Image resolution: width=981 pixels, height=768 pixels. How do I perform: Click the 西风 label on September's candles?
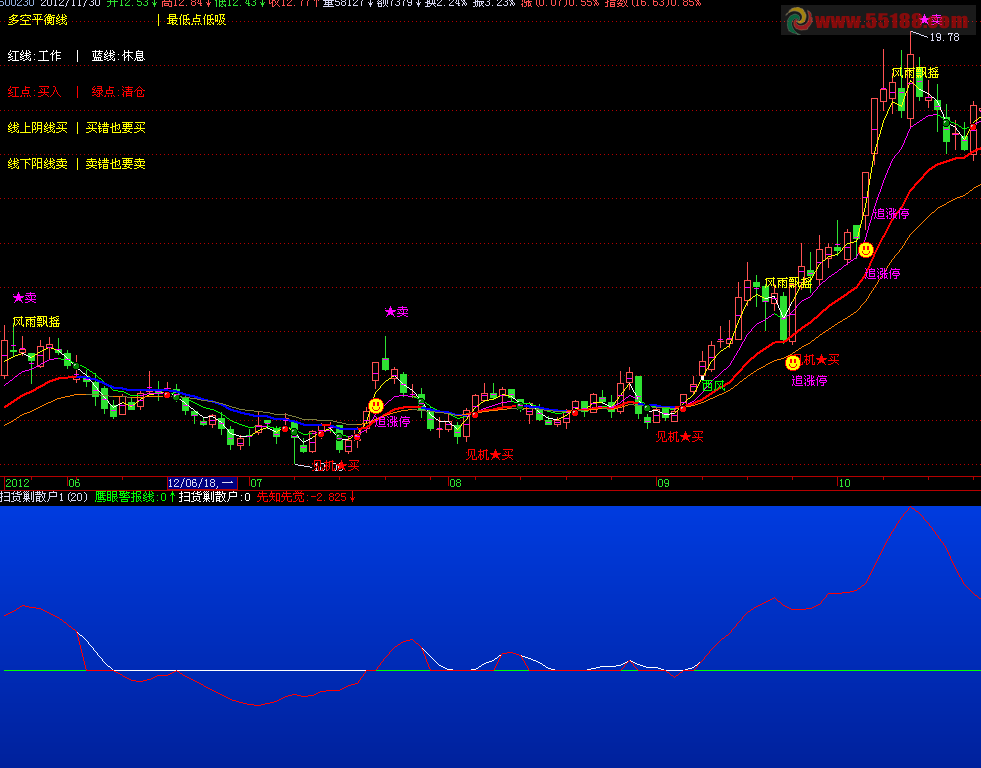pyautogui.click(x=713, y=385)
